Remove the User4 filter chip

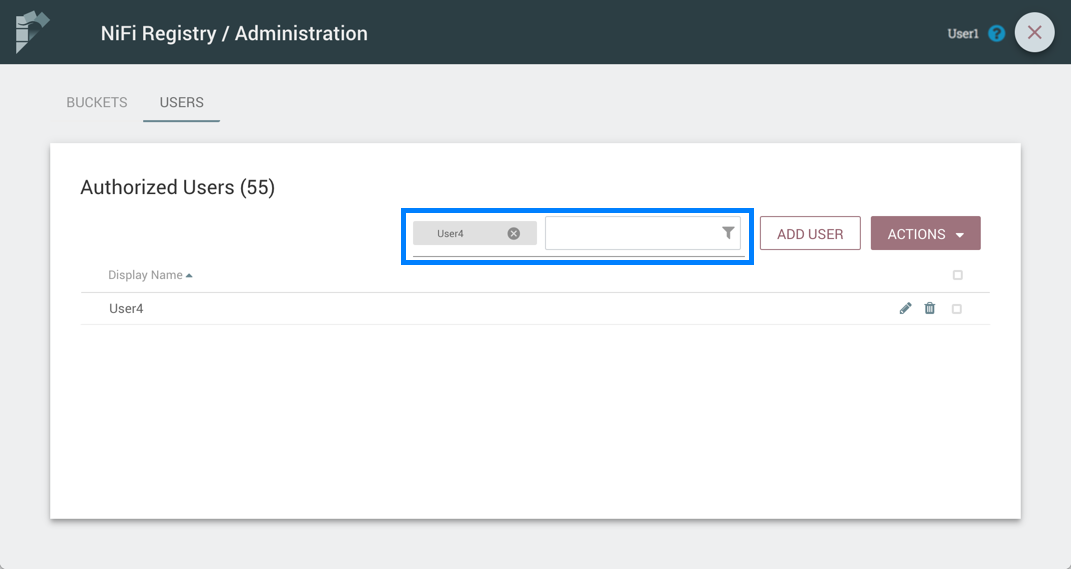click(x=513, y=234)
